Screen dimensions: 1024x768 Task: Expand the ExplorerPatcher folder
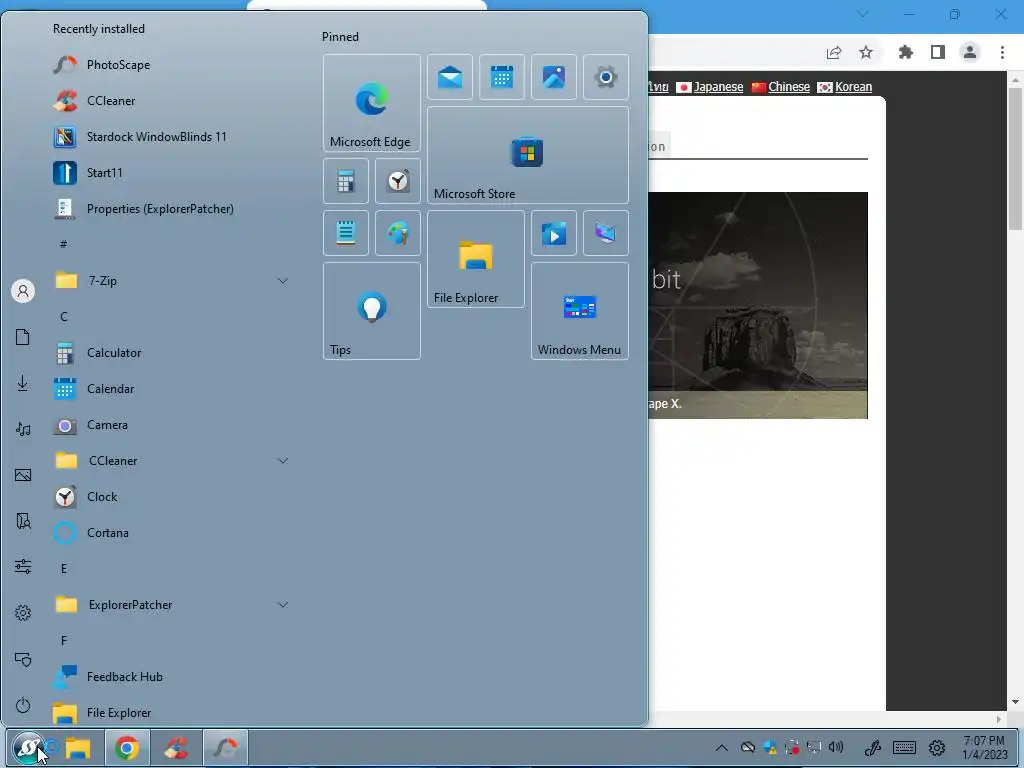[170, 605]
